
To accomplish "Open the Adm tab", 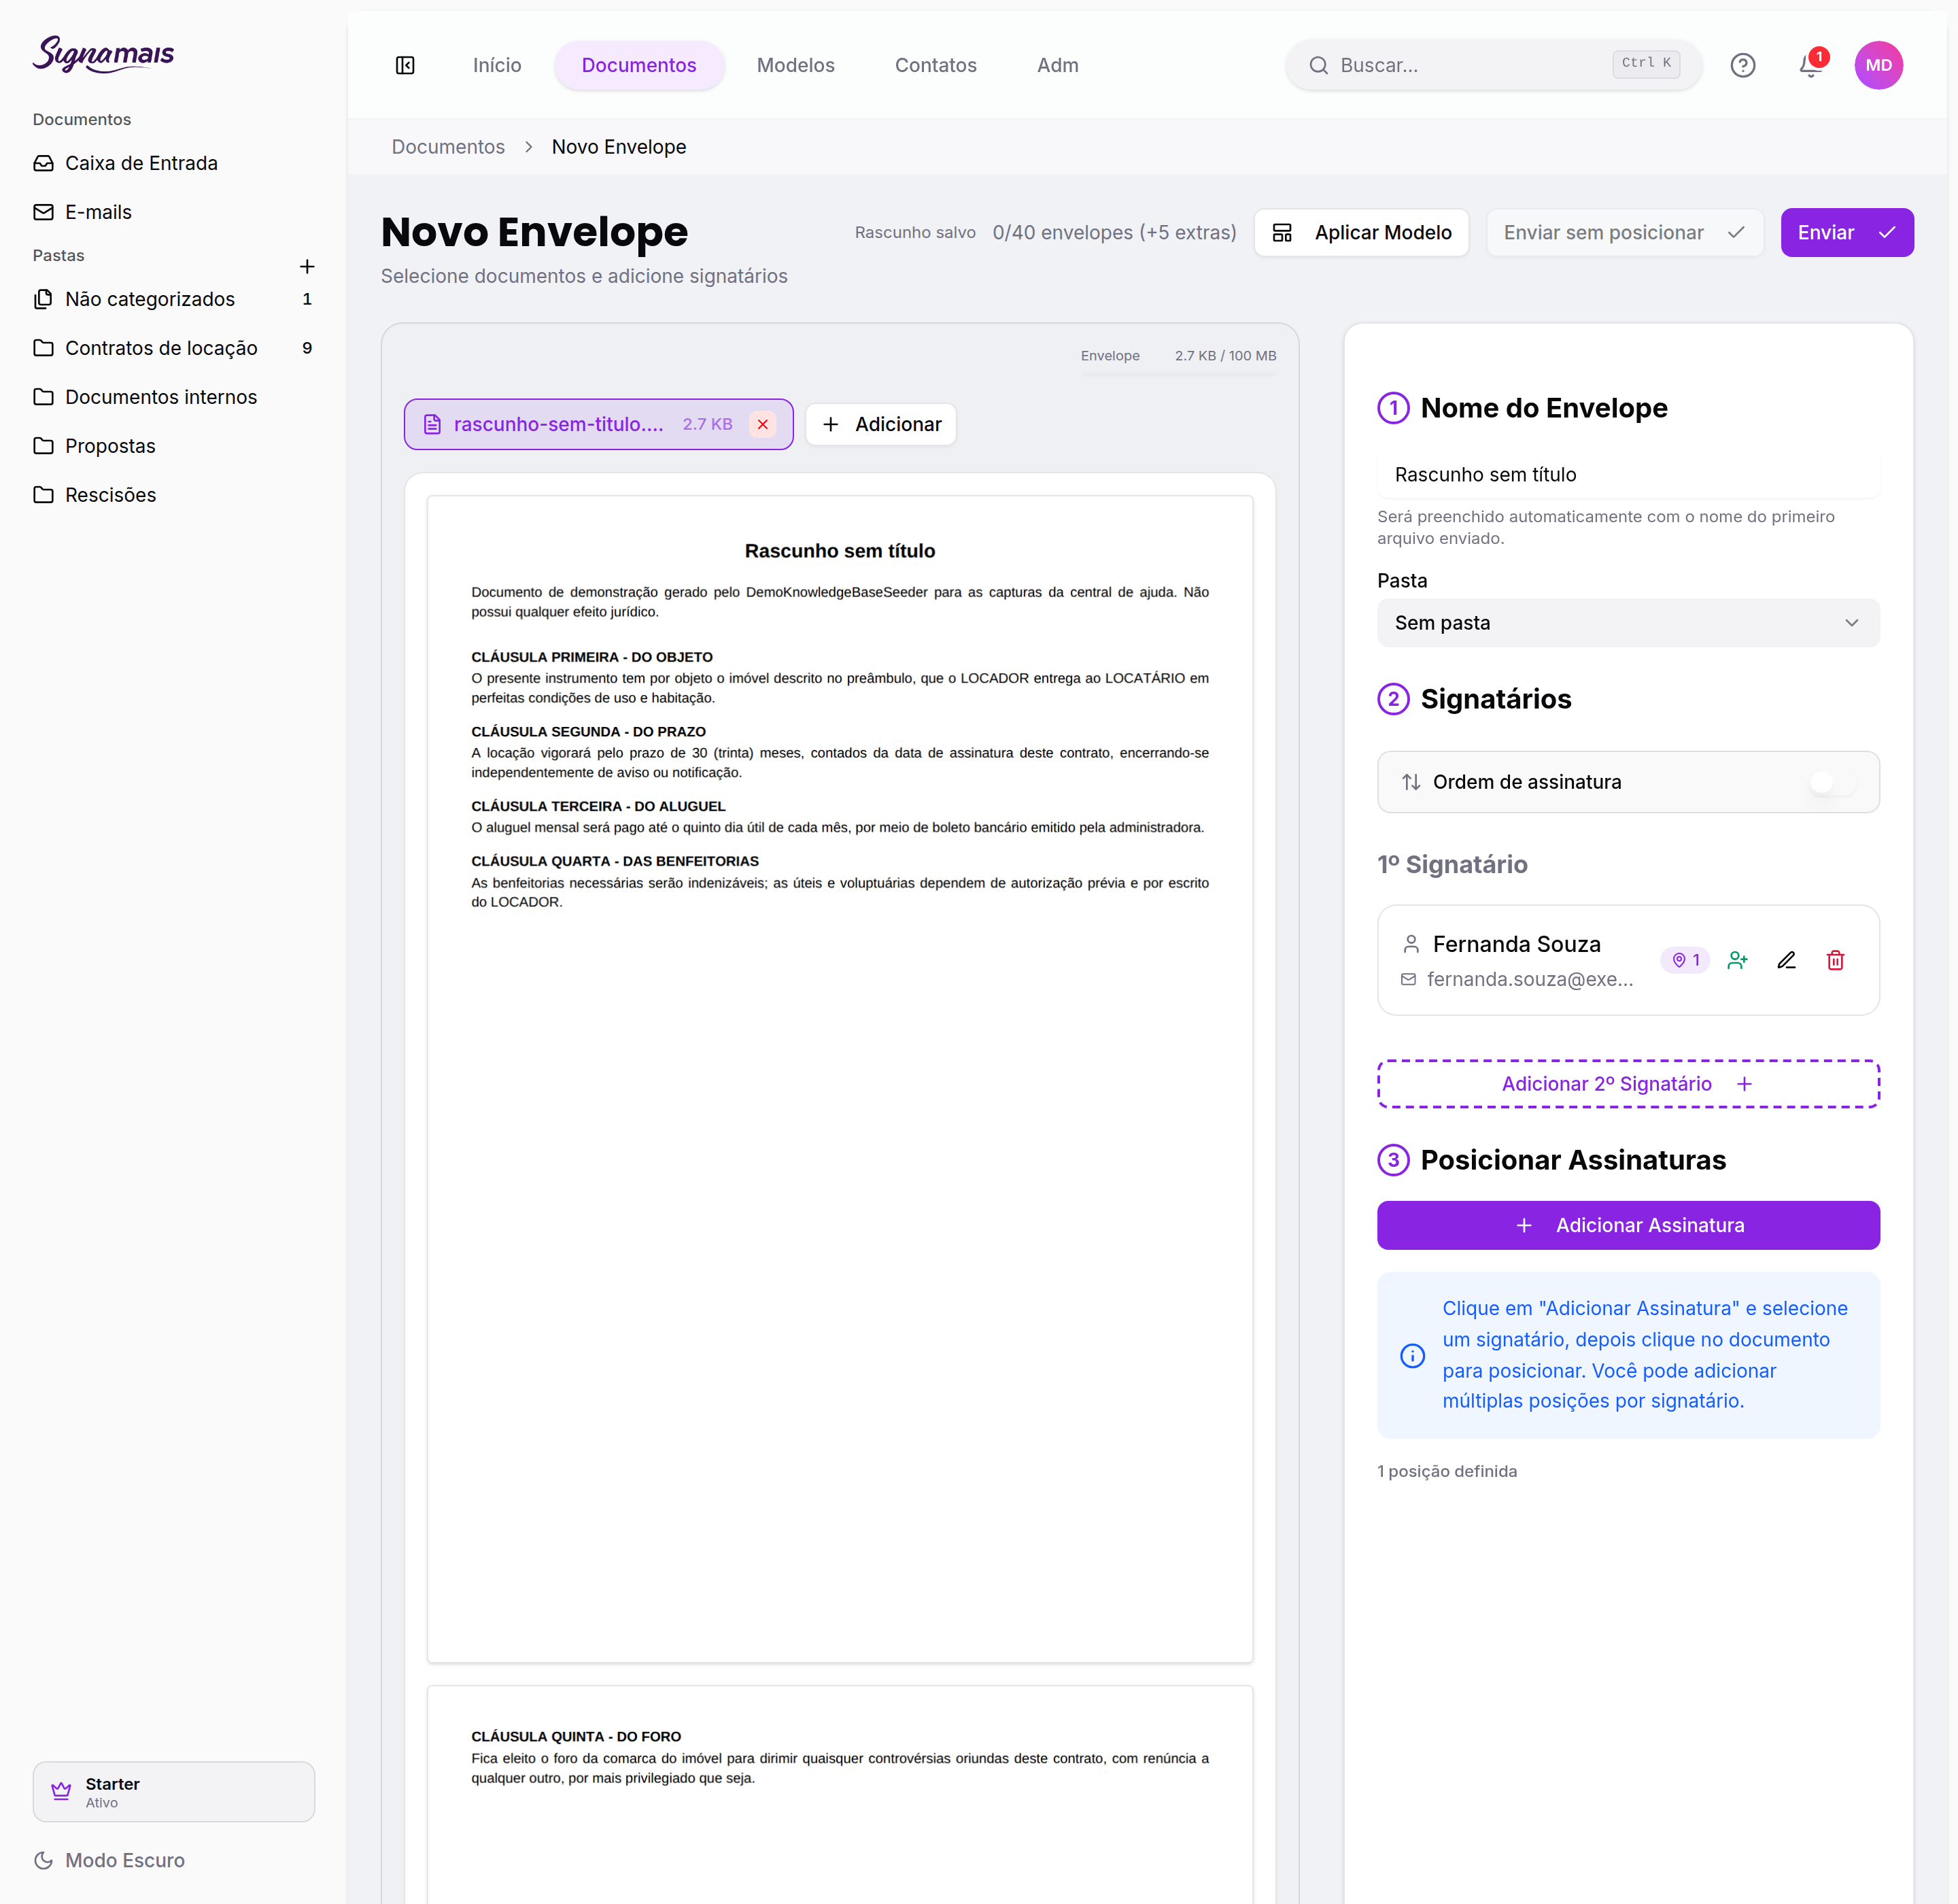I will (1057, 65).
